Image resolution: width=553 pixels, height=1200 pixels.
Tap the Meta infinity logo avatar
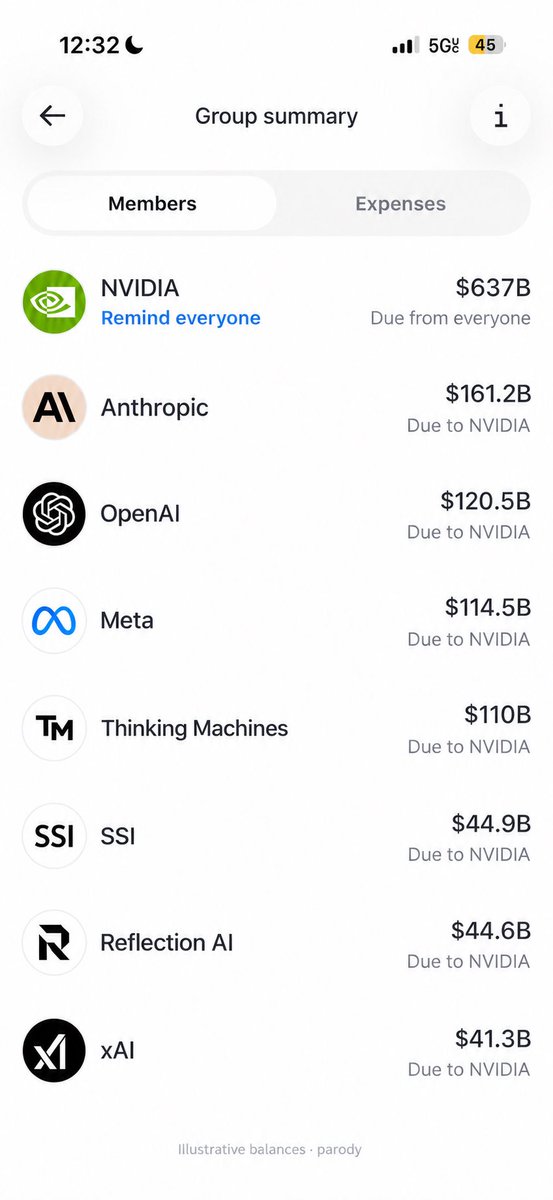click(x=54, y=621)
